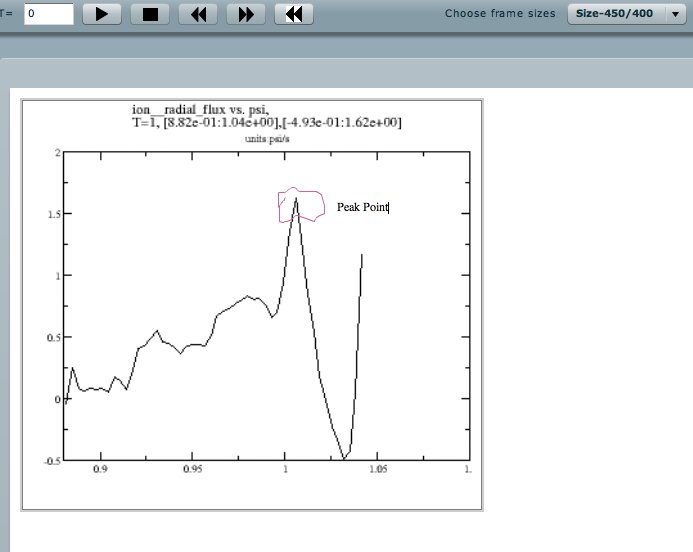Click the 1.05 x-axis tick label
The height and width of the screenshot is (552, 693).
coord(378,469)
